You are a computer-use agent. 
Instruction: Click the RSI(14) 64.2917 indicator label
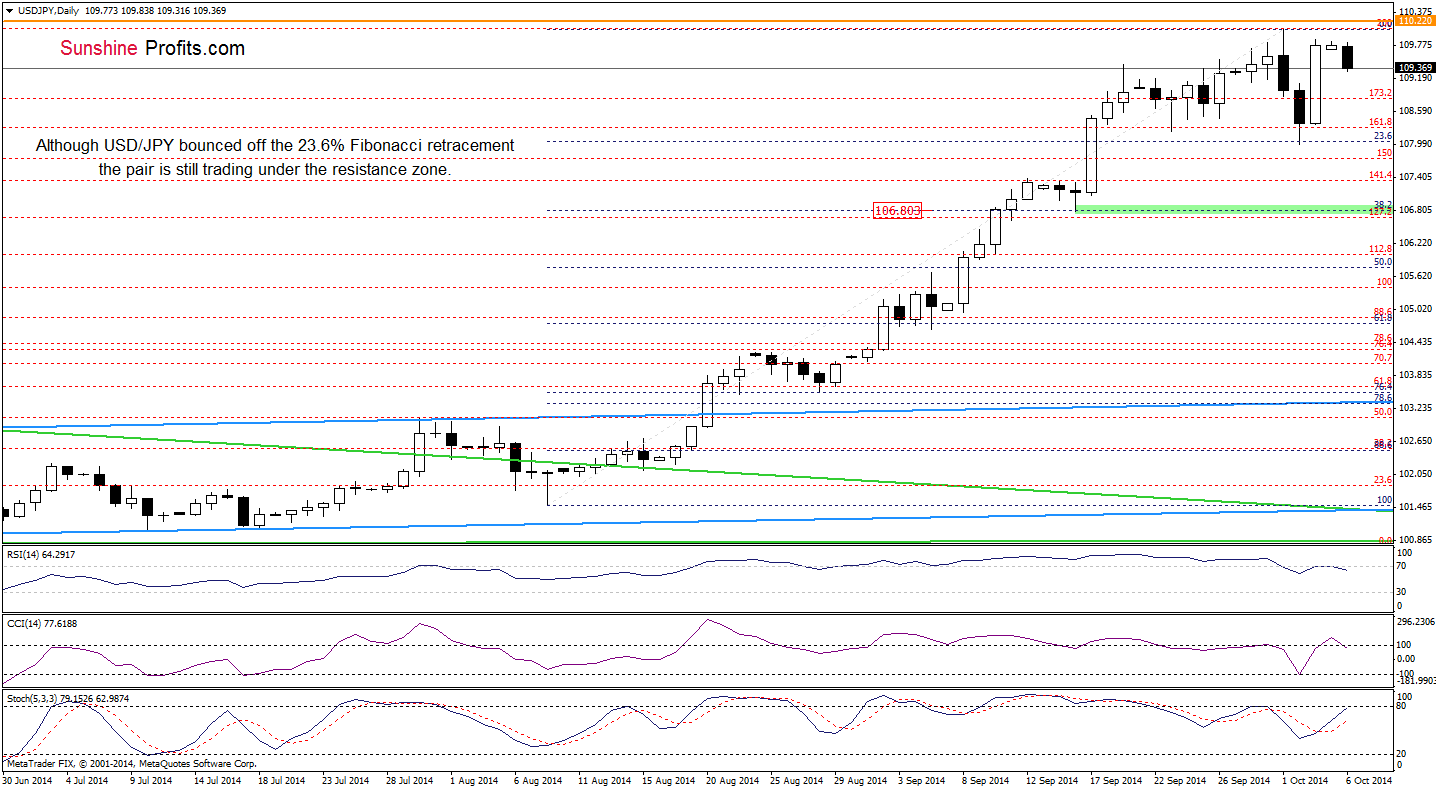tap(41, 553)
